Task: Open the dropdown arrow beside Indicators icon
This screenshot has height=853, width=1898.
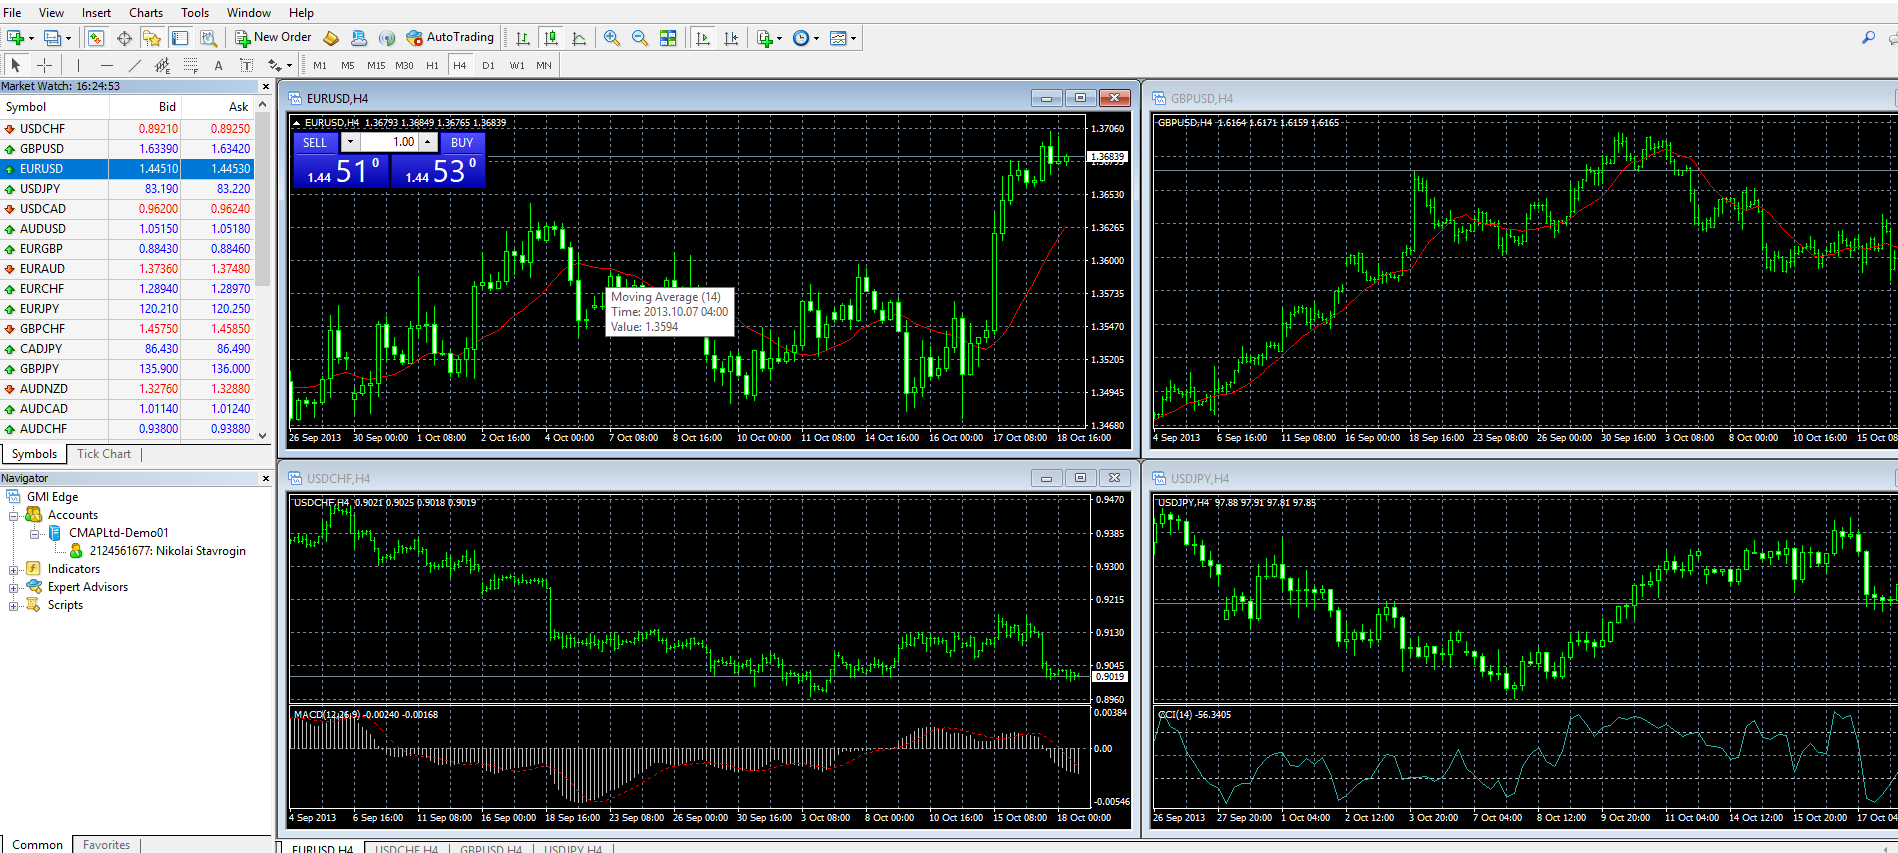Action: click(779, 39)
